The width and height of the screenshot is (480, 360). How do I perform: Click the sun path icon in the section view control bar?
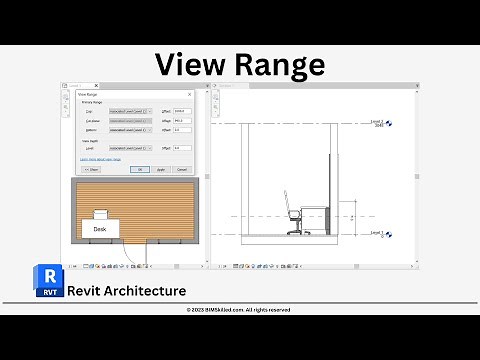(x=248, y=266)
